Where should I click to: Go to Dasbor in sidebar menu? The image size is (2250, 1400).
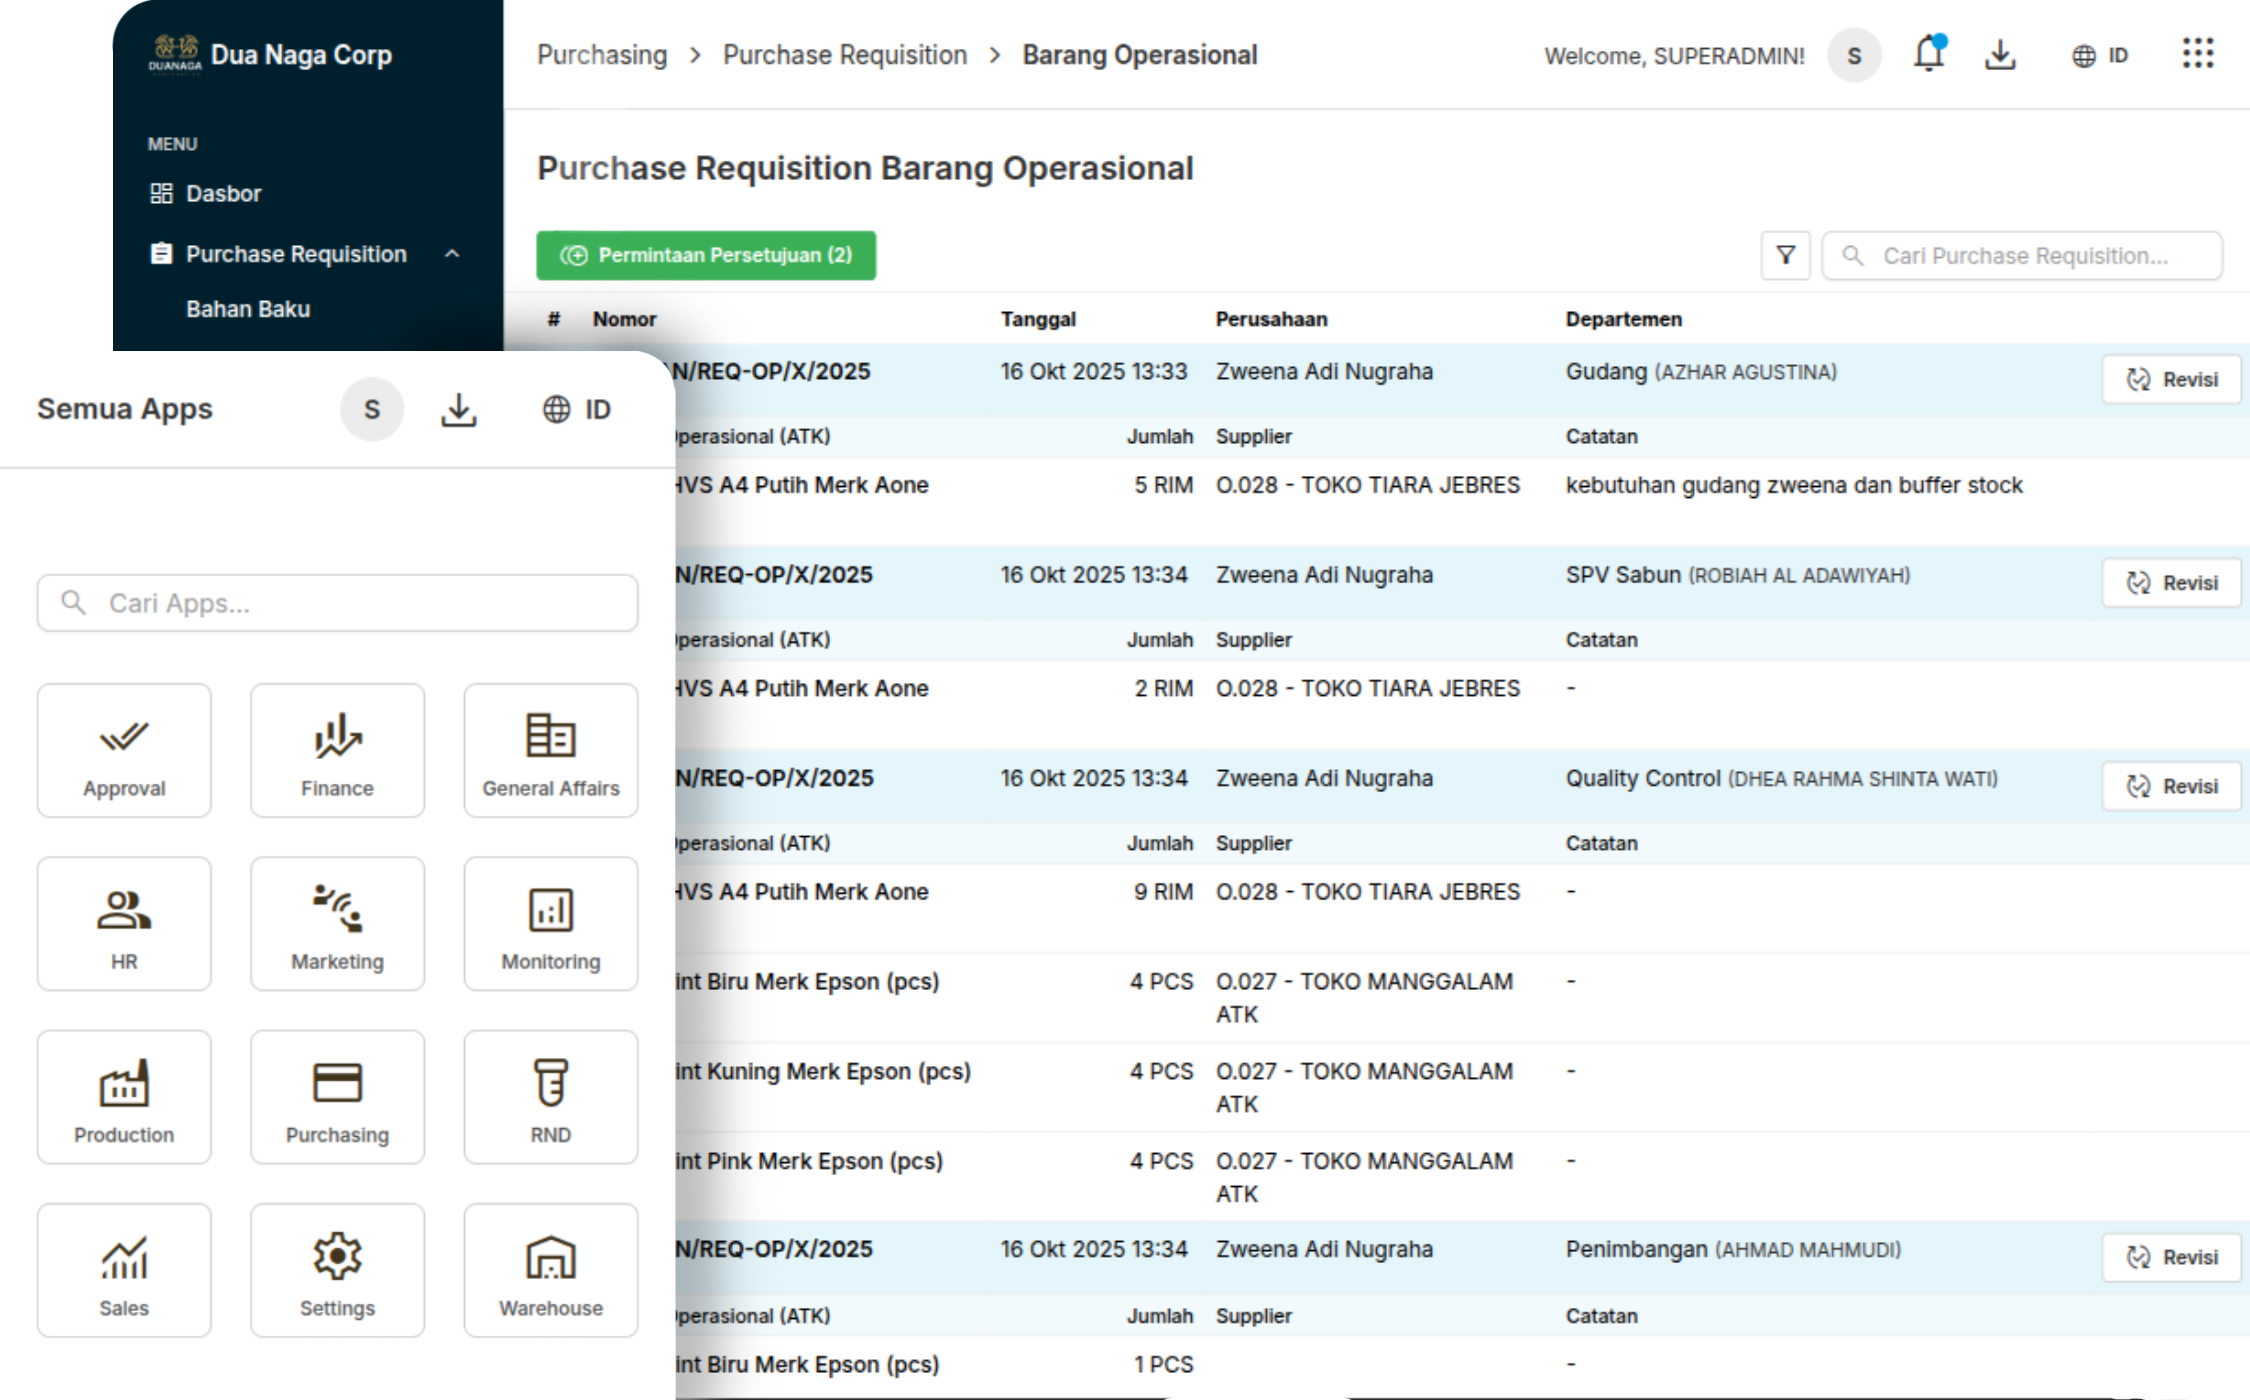pos(223,193)
